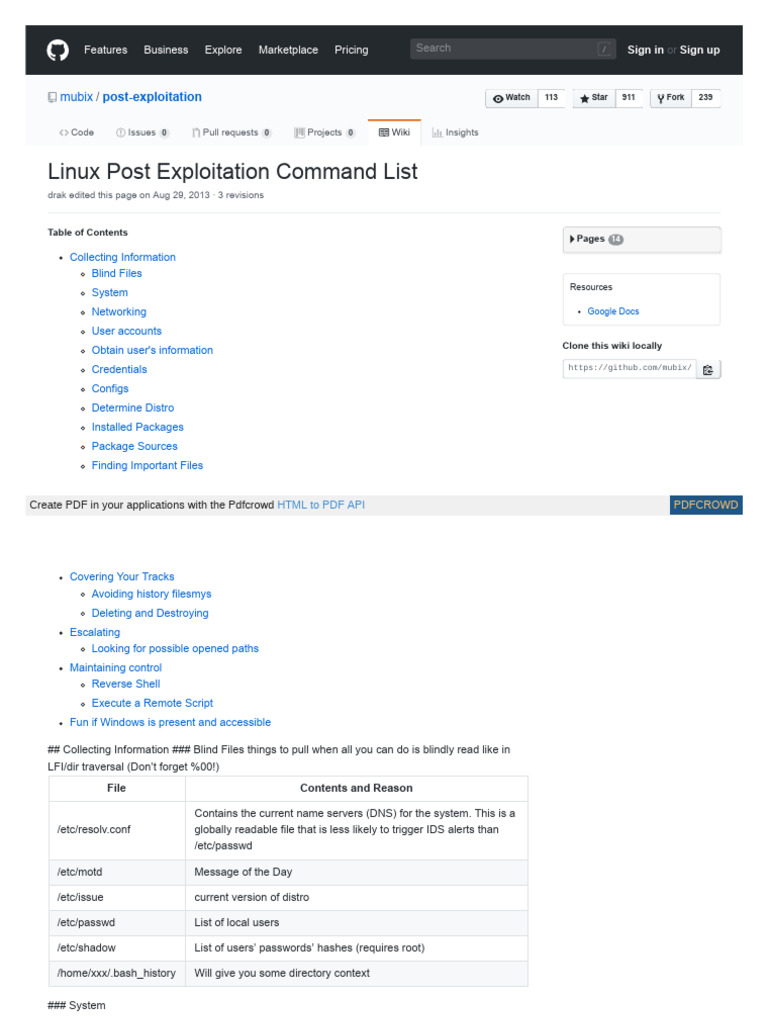This screenshot has width=768, height=1024.
Task: Expand the Pages disclosure triangle
Action: point(572,239)
